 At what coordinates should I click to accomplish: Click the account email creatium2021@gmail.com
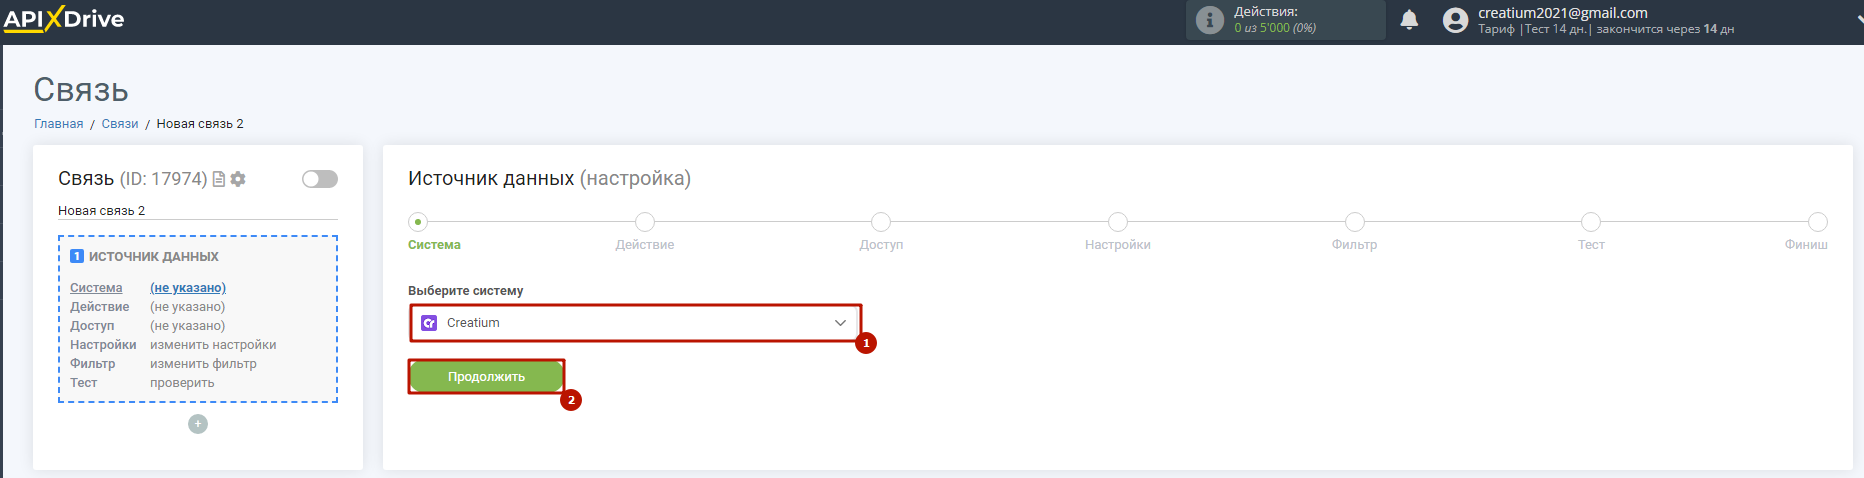coord(1563,13)
